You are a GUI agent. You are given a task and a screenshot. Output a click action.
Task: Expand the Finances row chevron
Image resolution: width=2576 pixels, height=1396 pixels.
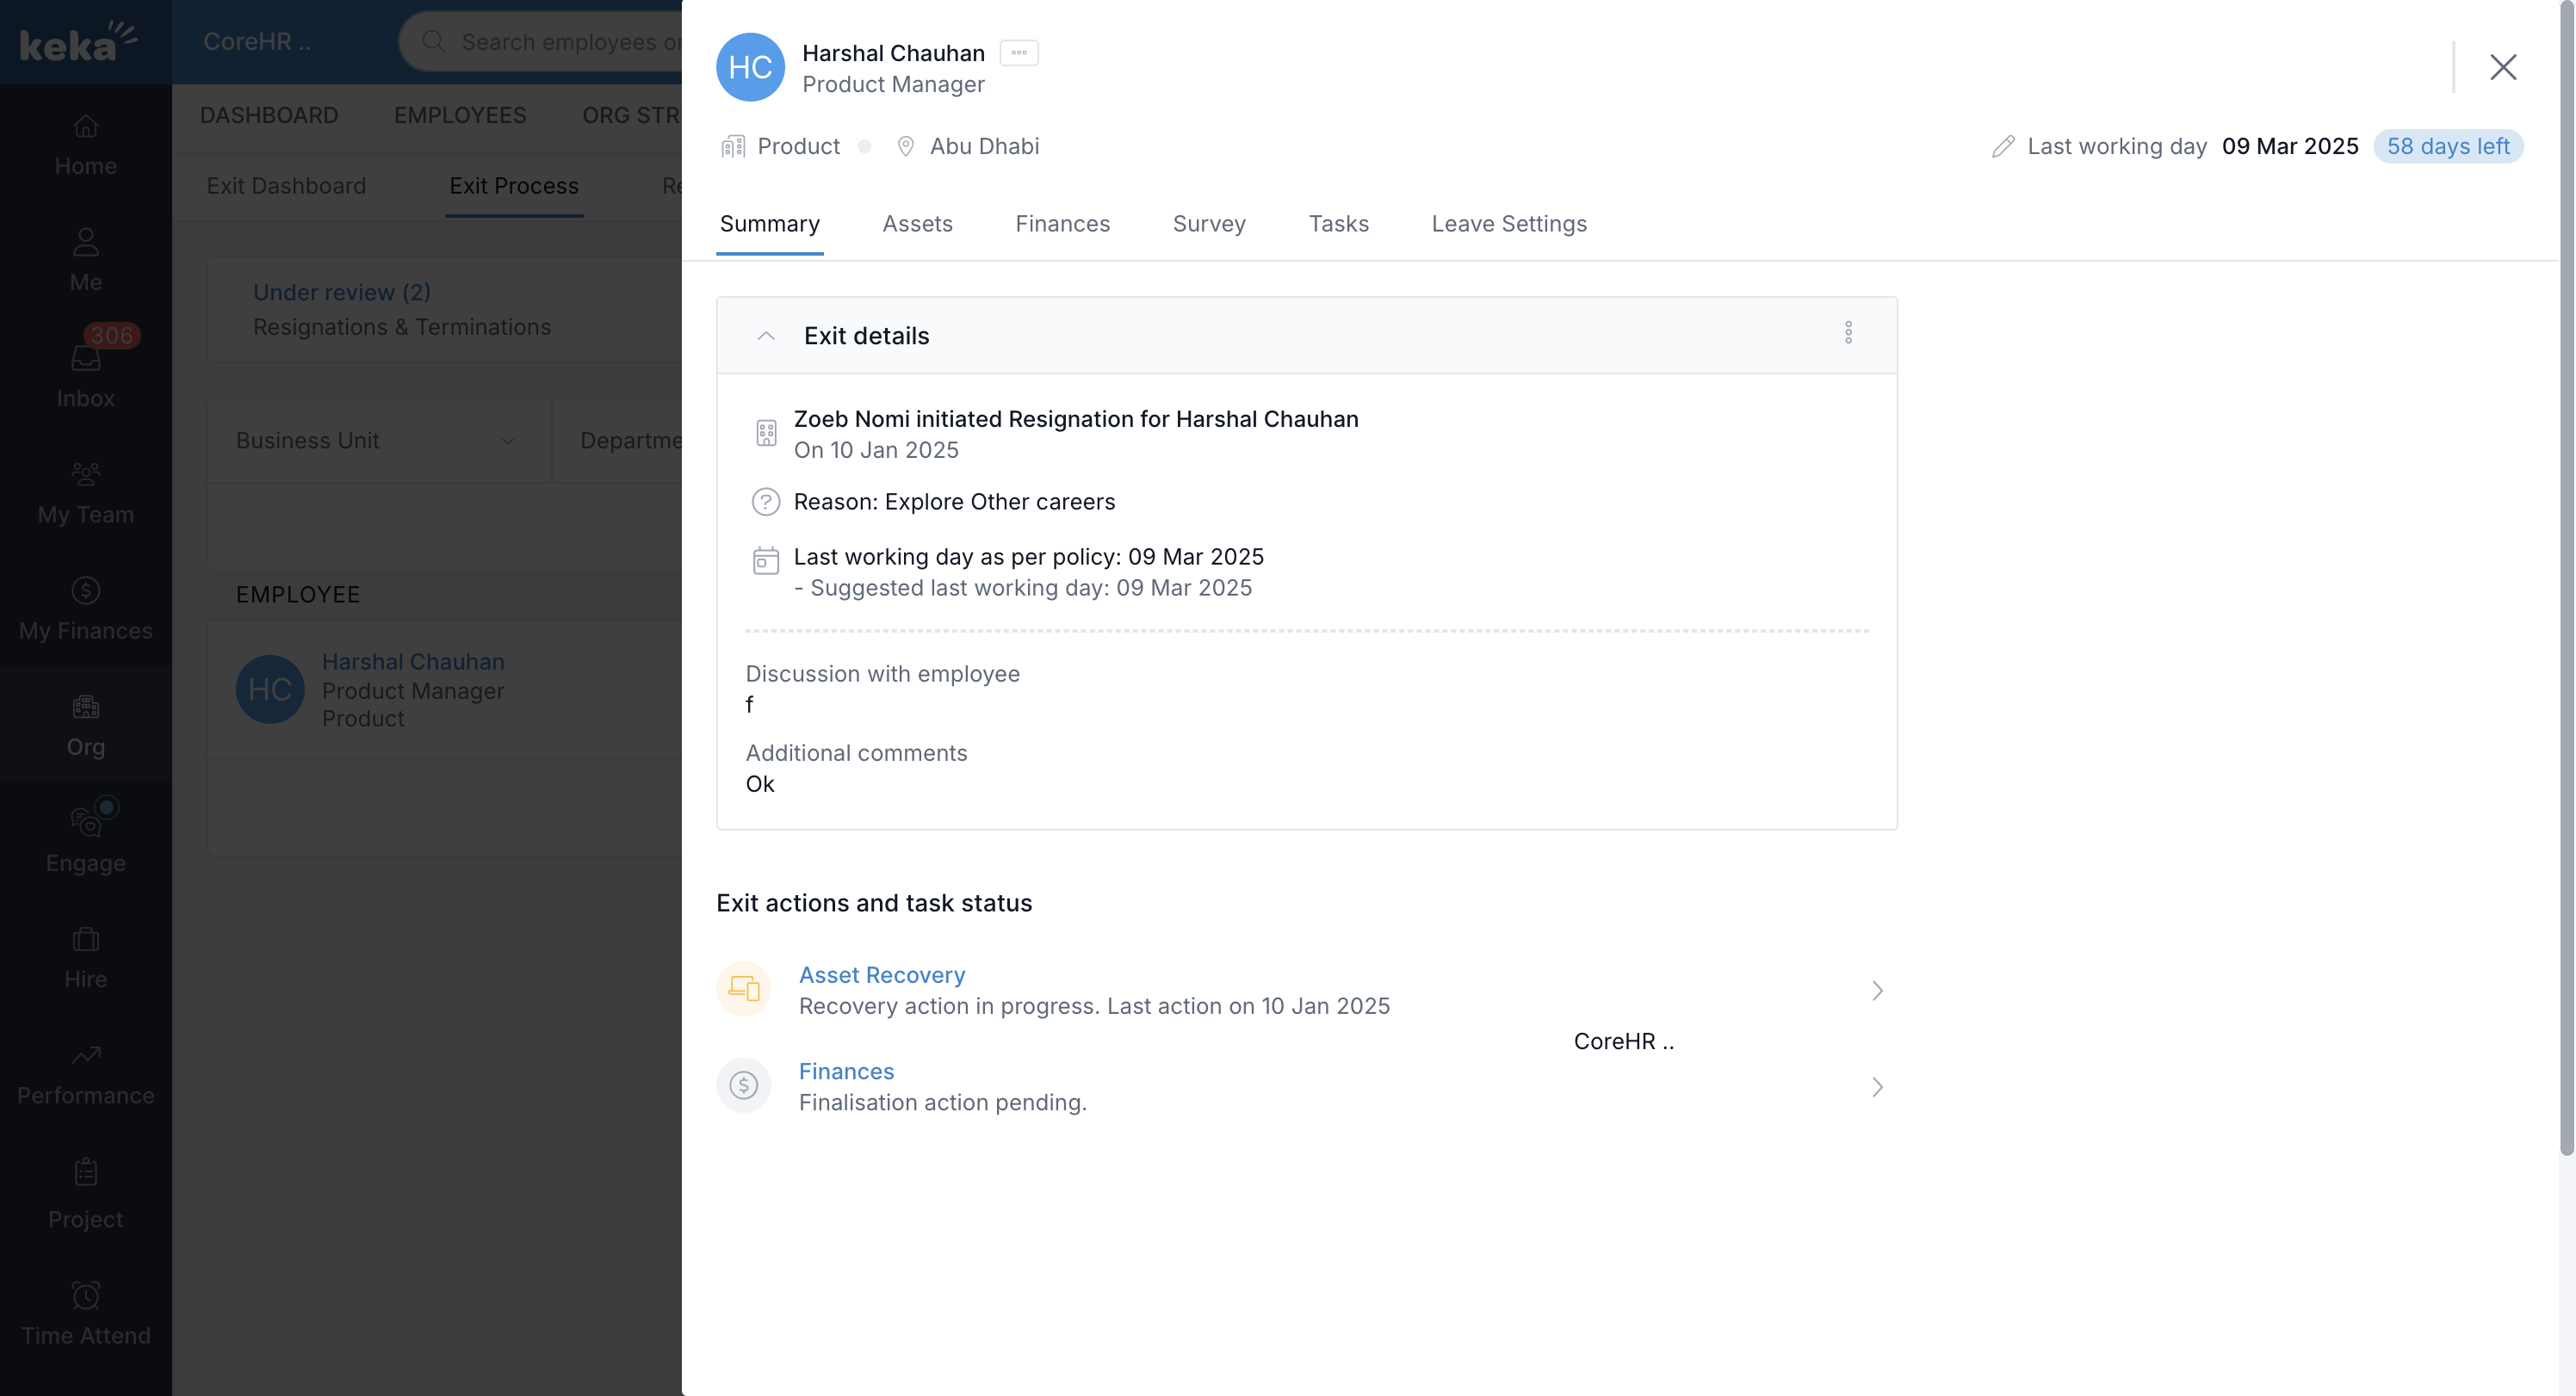(1877, 1087)
